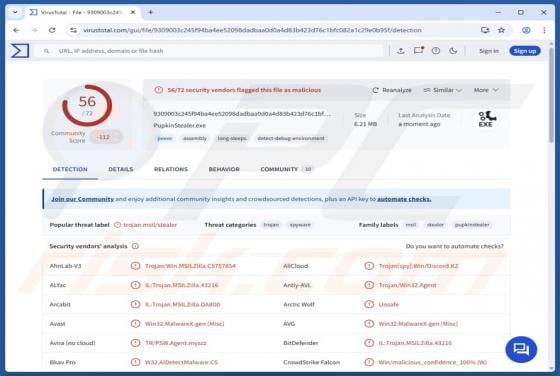
Task: Click the search magnifier icon
Action: (x=46, y=51)
